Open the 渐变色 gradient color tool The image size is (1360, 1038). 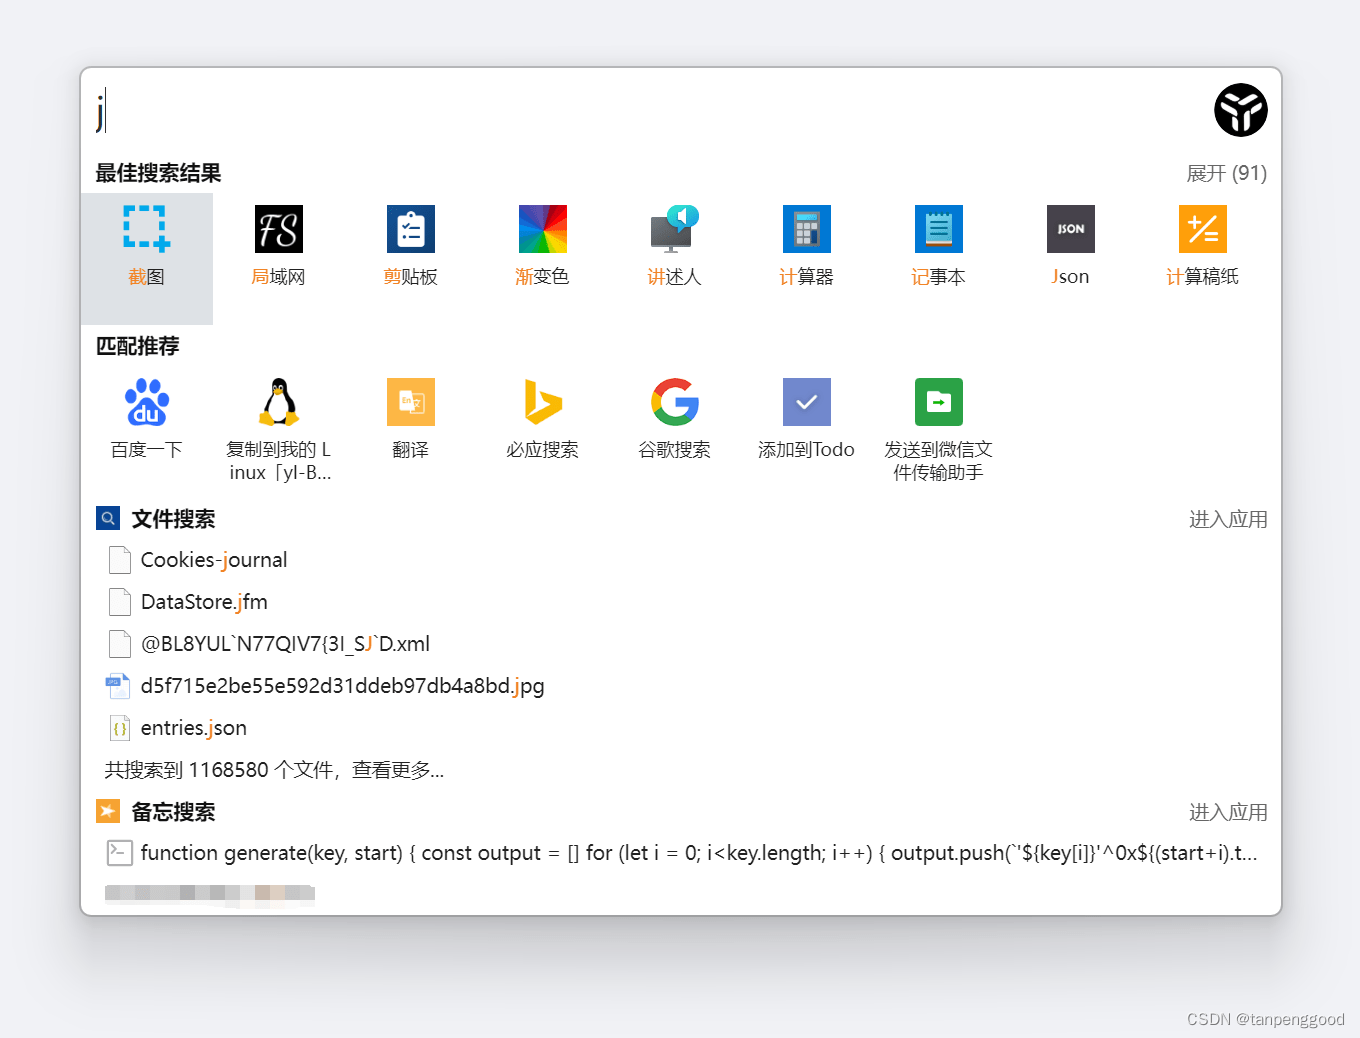coord(542,245)
